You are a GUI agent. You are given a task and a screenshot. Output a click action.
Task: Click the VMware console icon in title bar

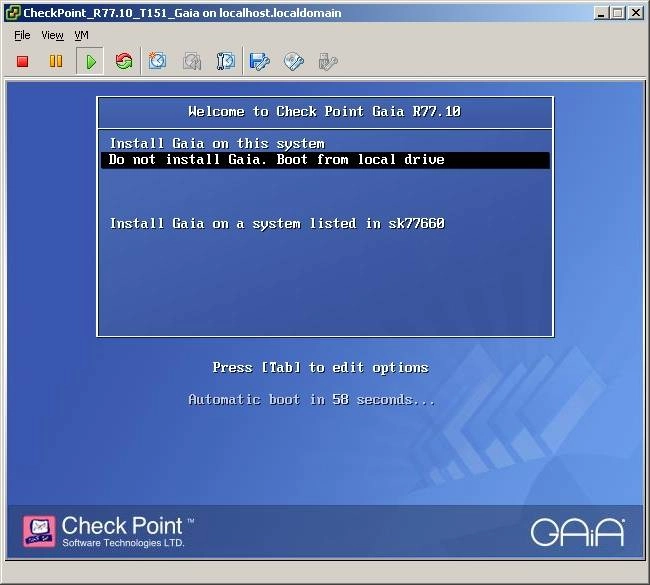click(13, 13)
